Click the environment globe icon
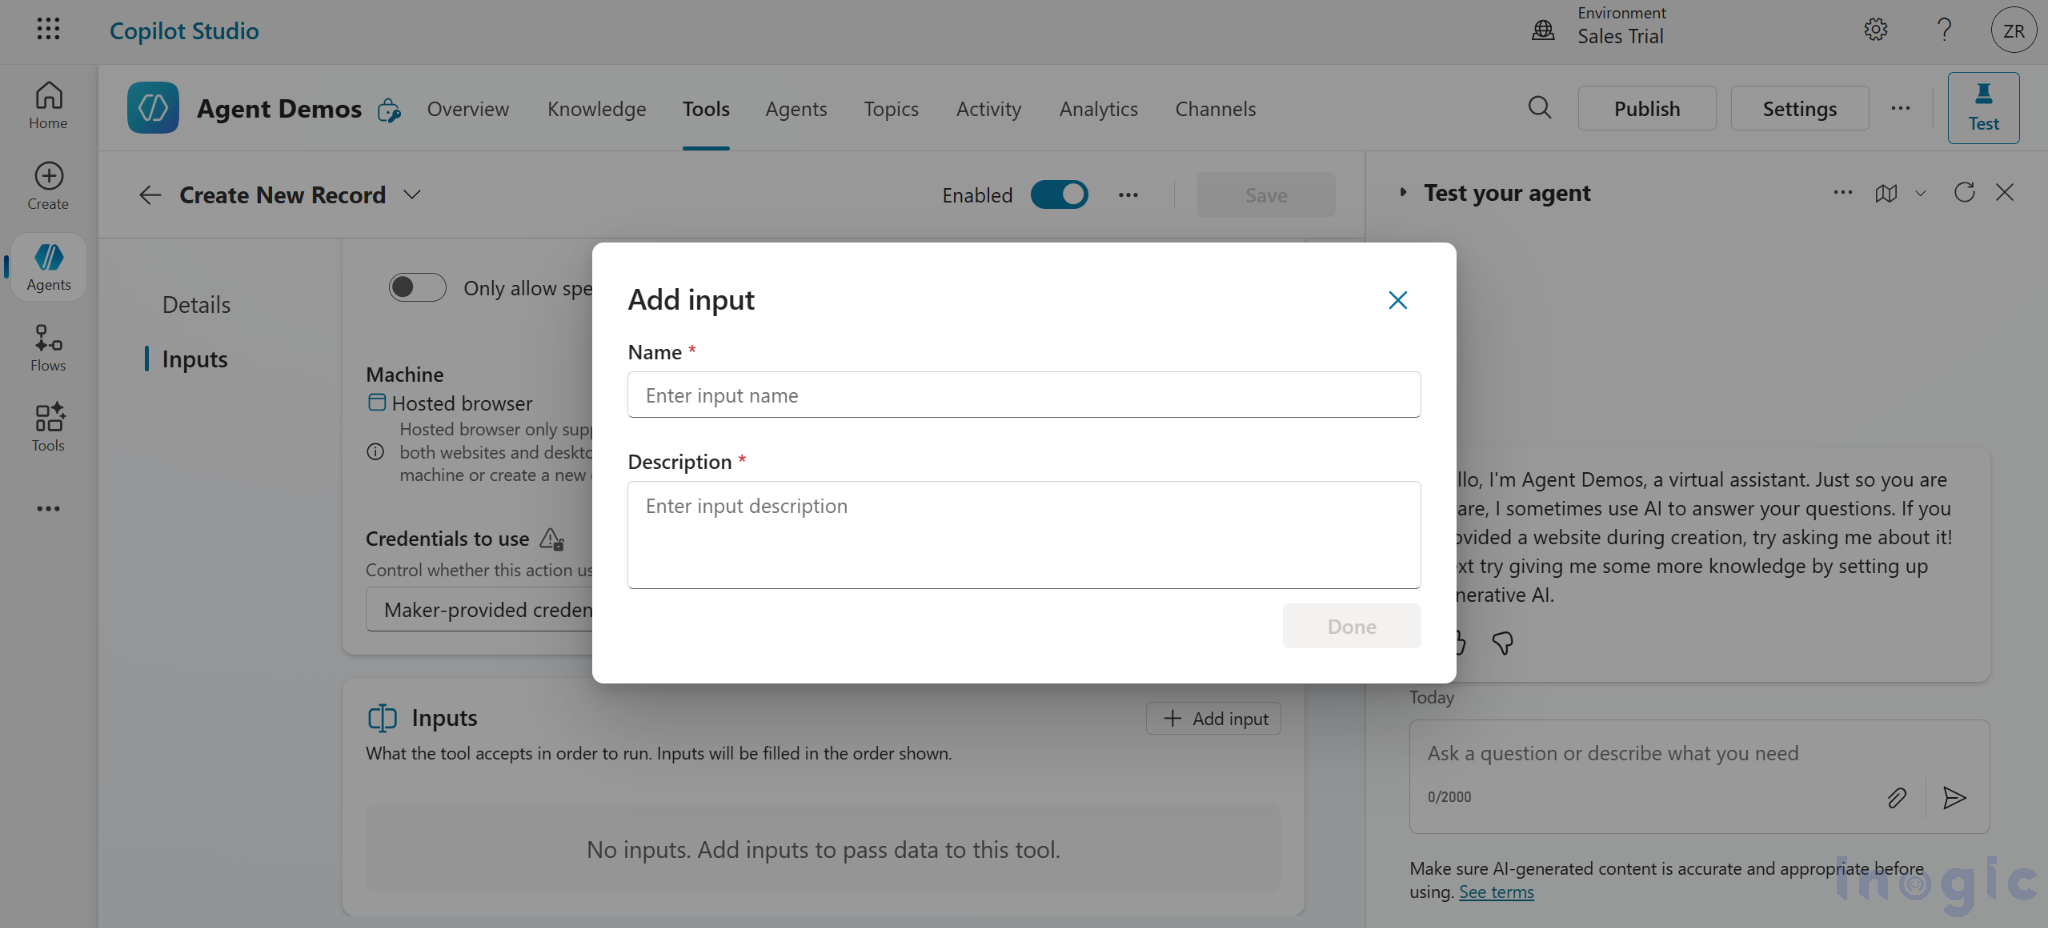The height and width of the screenshot is (928, 2048). click(x=1543, y=30)
